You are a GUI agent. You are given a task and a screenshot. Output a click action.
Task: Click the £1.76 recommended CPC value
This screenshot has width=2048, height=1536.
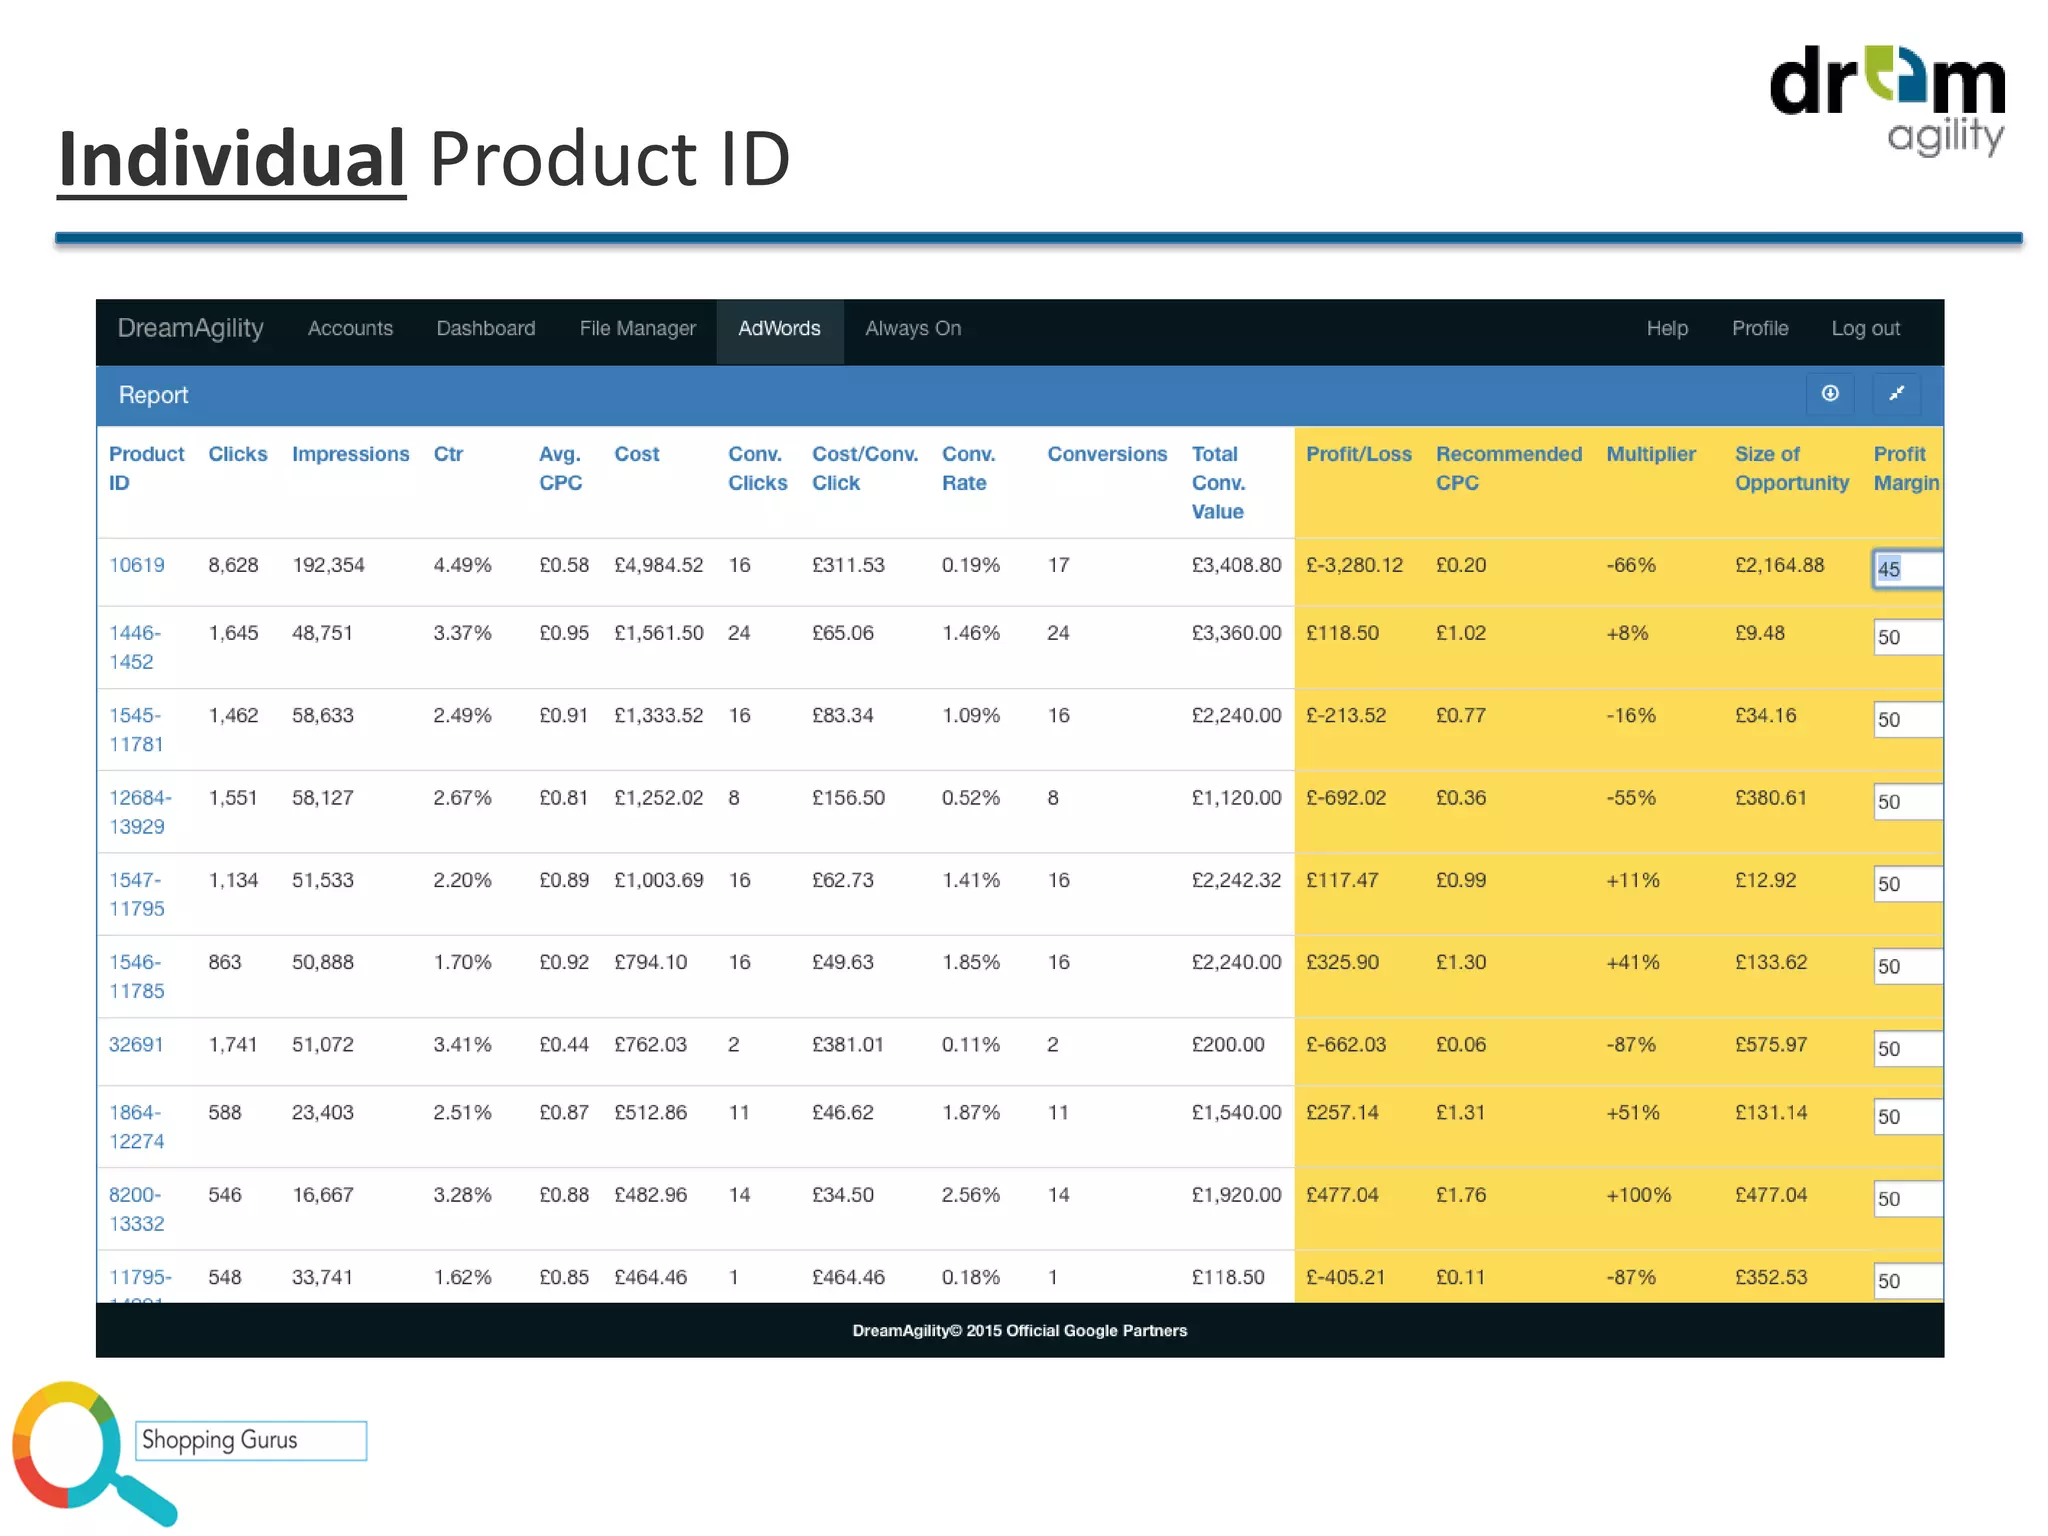click(1460, 1195)
